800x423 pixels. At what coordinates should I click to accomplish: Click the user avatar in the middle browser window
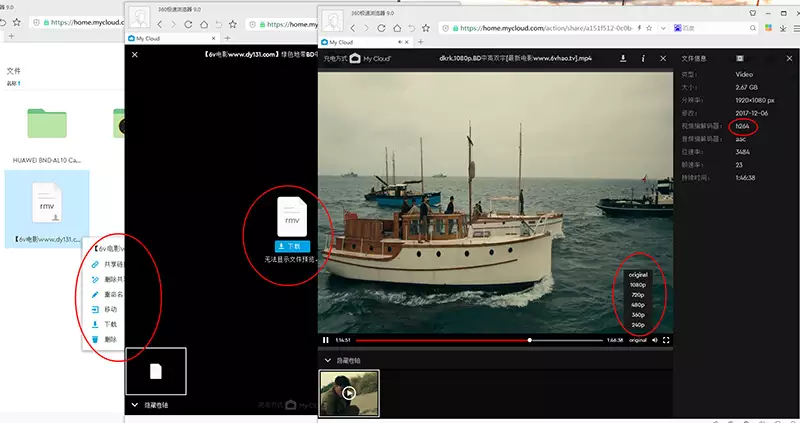[139, 17]
